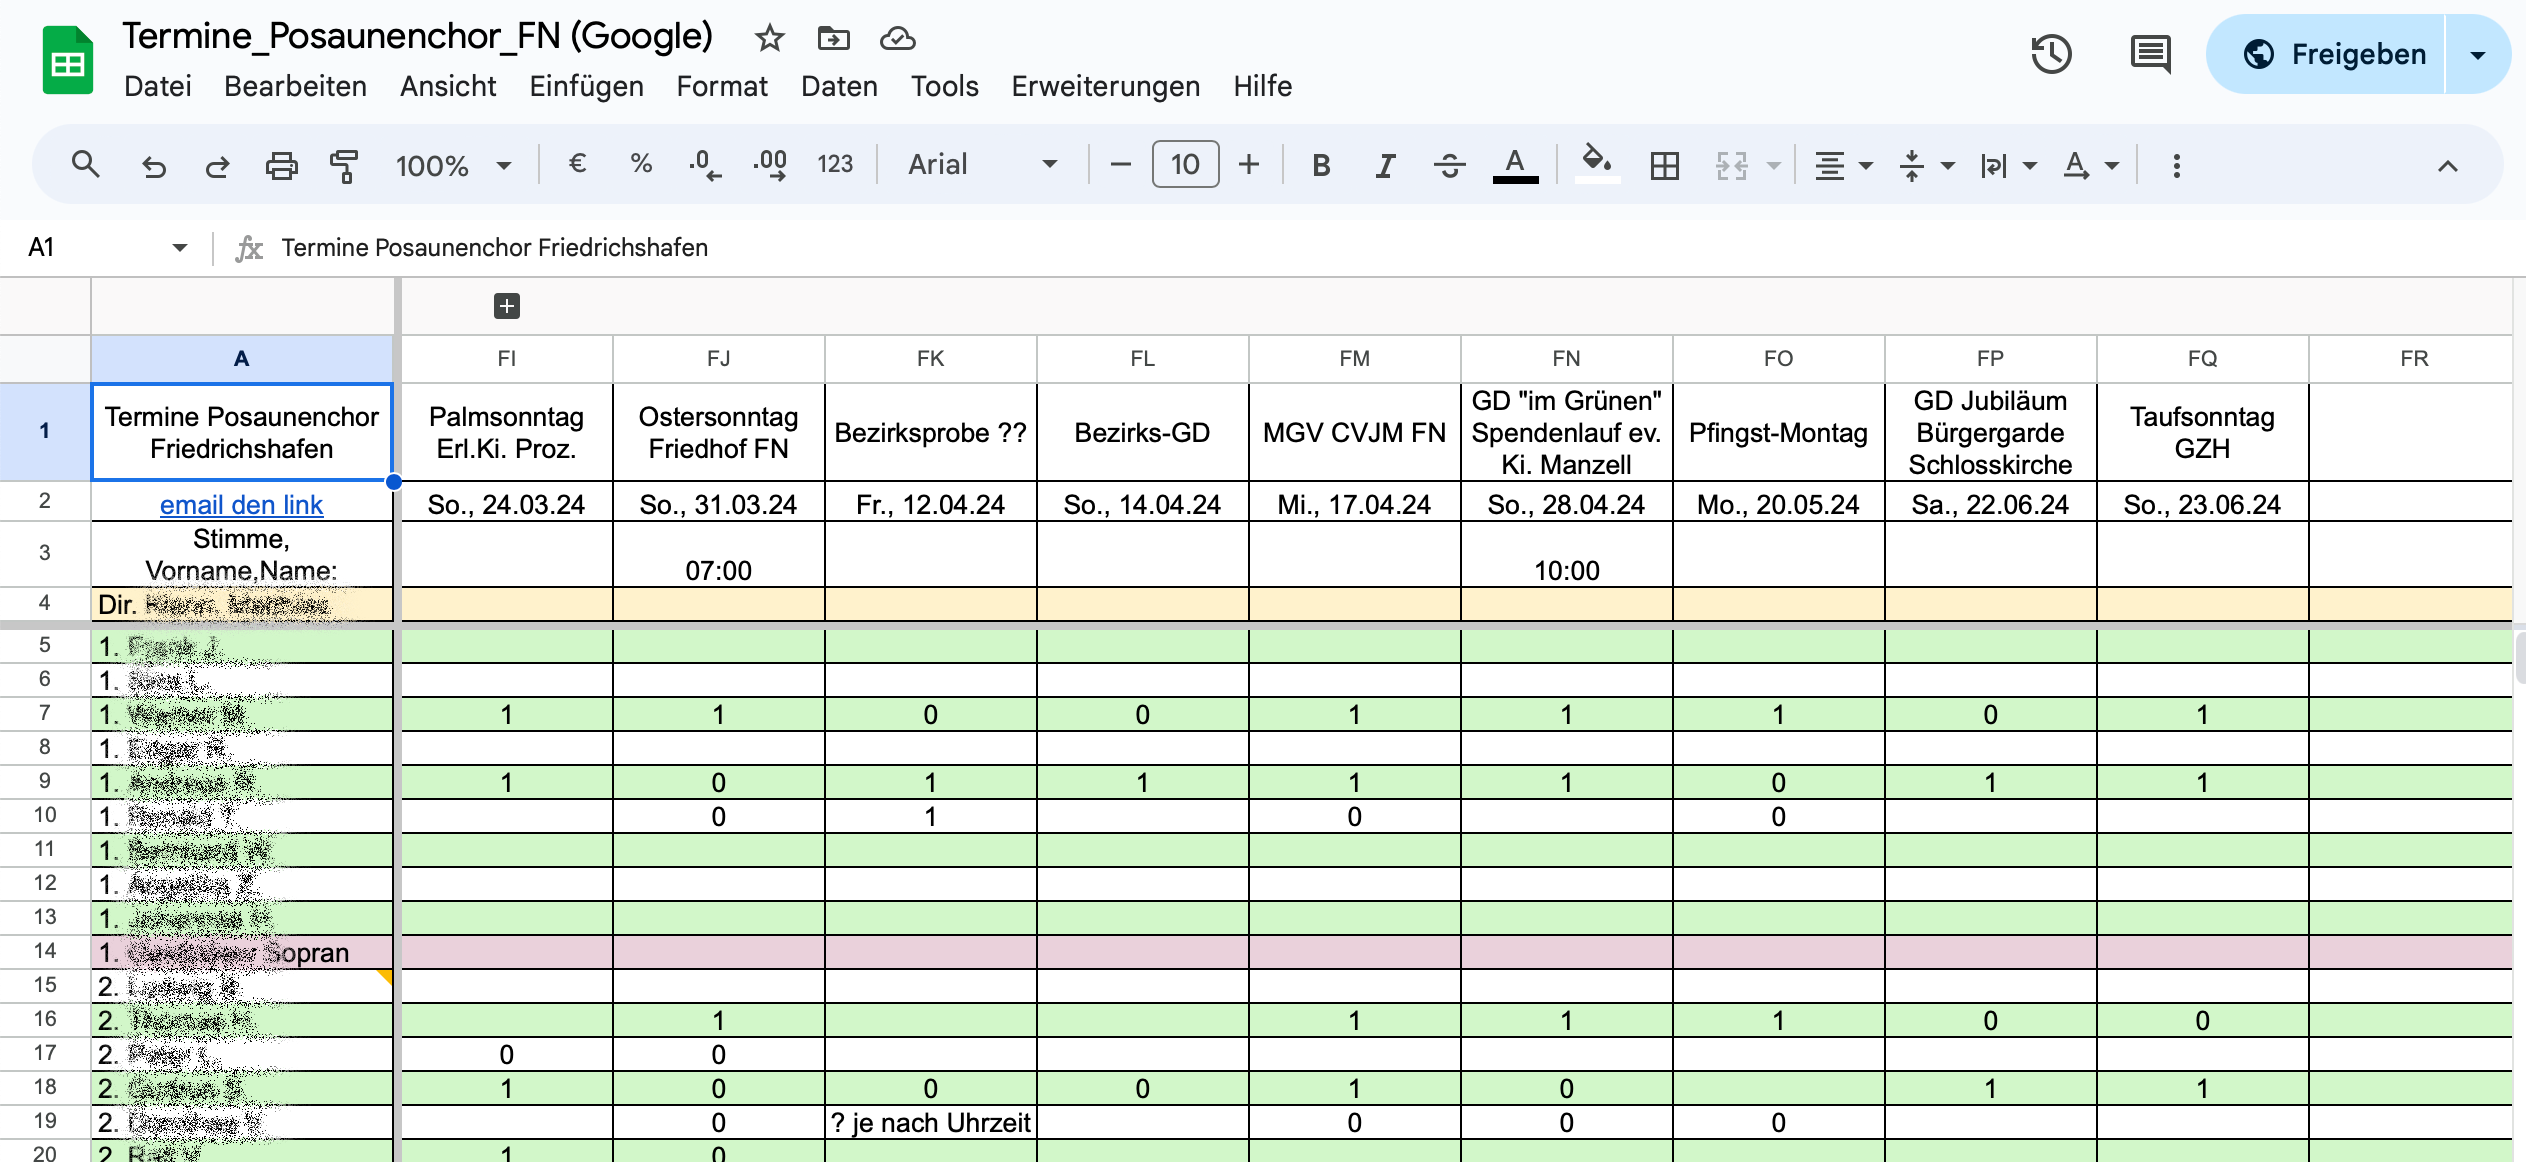
Task: Star this document
Action: coord(769,38)
